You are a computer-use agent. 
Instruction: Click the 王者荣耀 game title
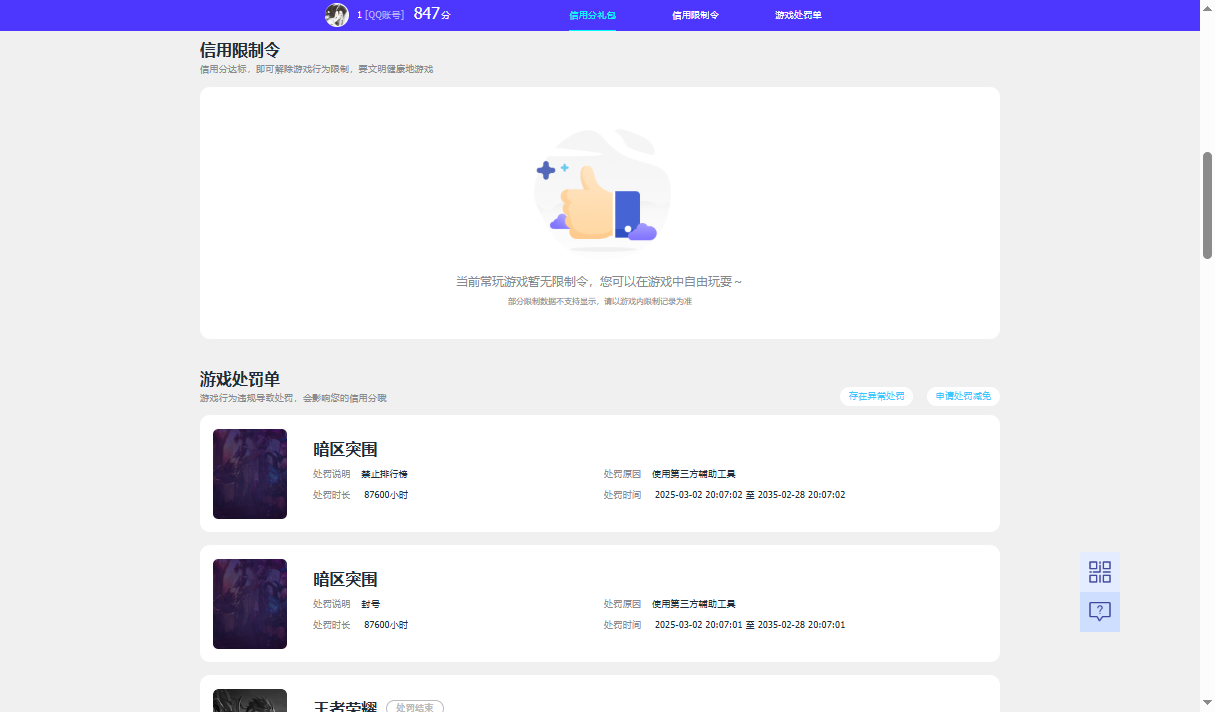click(x=345, y=706)
